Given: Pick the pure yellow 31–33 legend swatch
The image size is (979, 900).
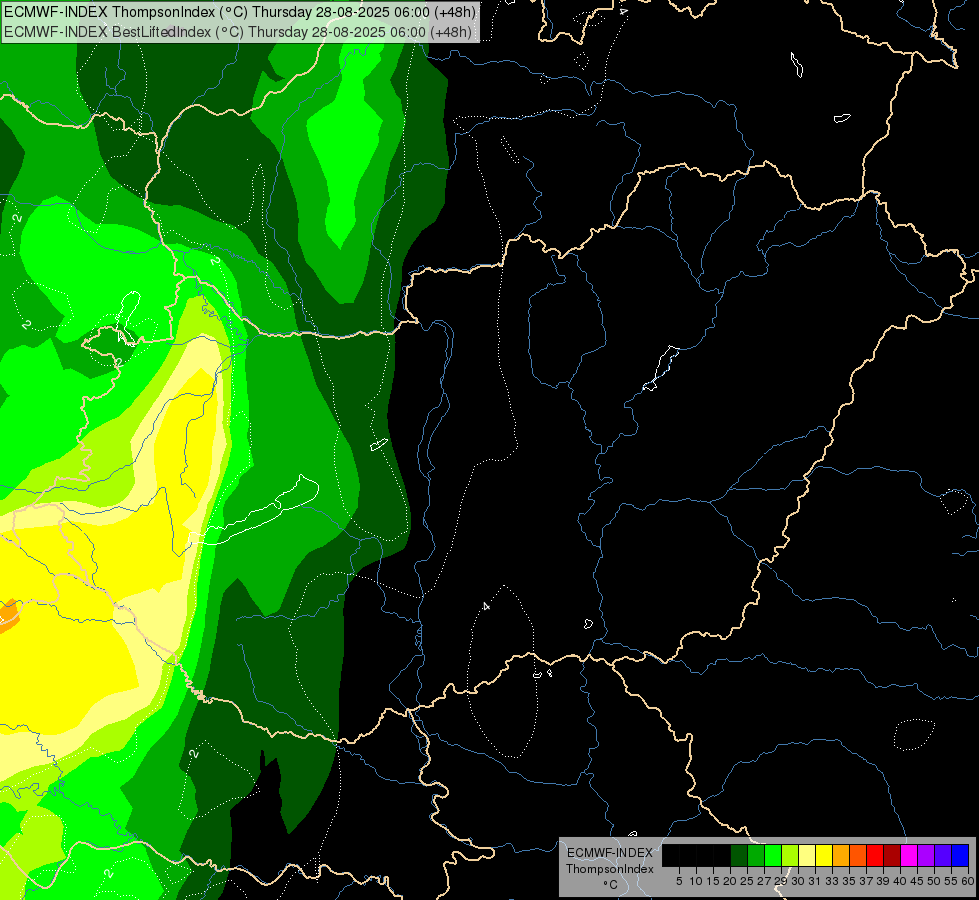Looking at the screenshot, I should pyautogui.click(x=824, y=855).
